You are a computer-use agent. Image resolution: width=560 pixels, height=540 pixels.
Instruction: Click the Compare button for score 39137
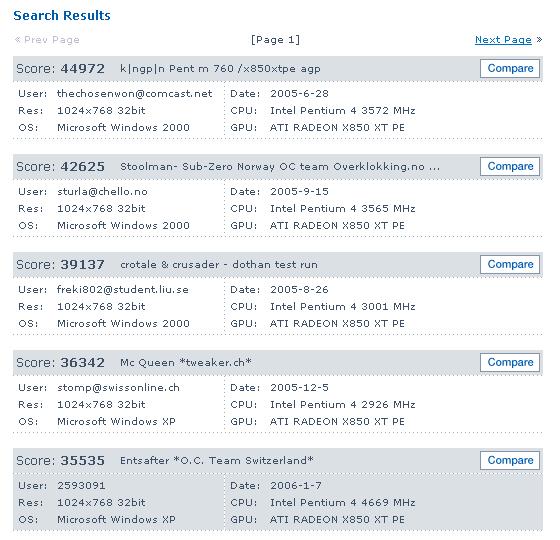pyautogui.click(x=510, y=264)
